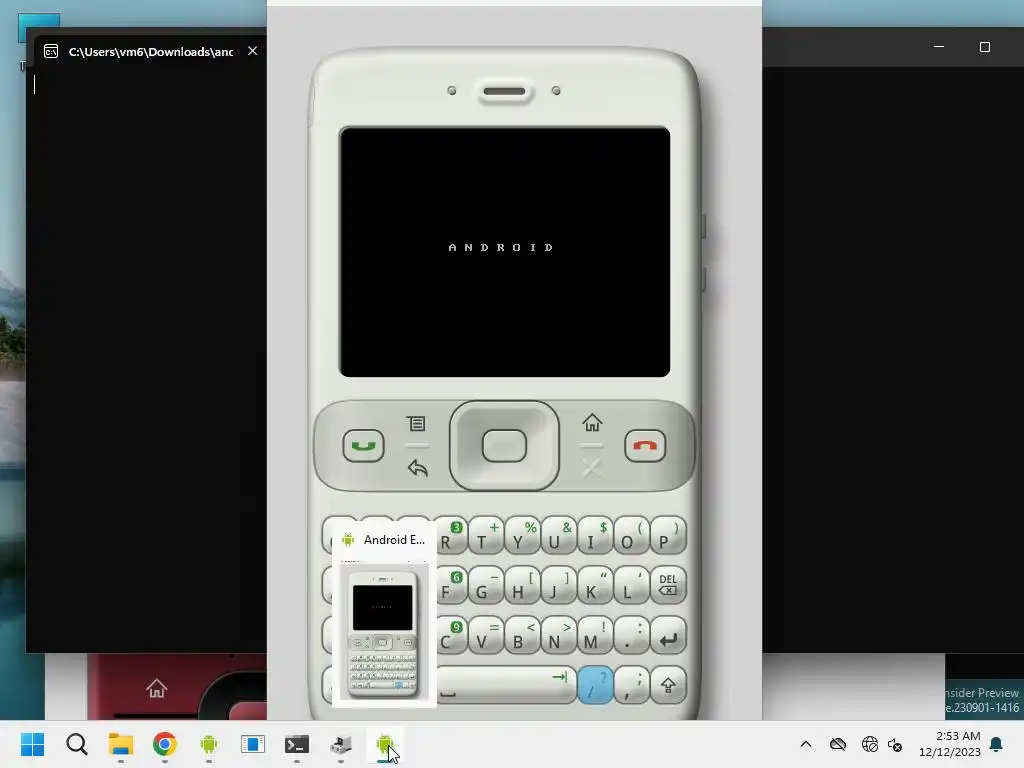Open network settings tray icon
This screenshot has width=1024, height=768.
tap(869, 744)
